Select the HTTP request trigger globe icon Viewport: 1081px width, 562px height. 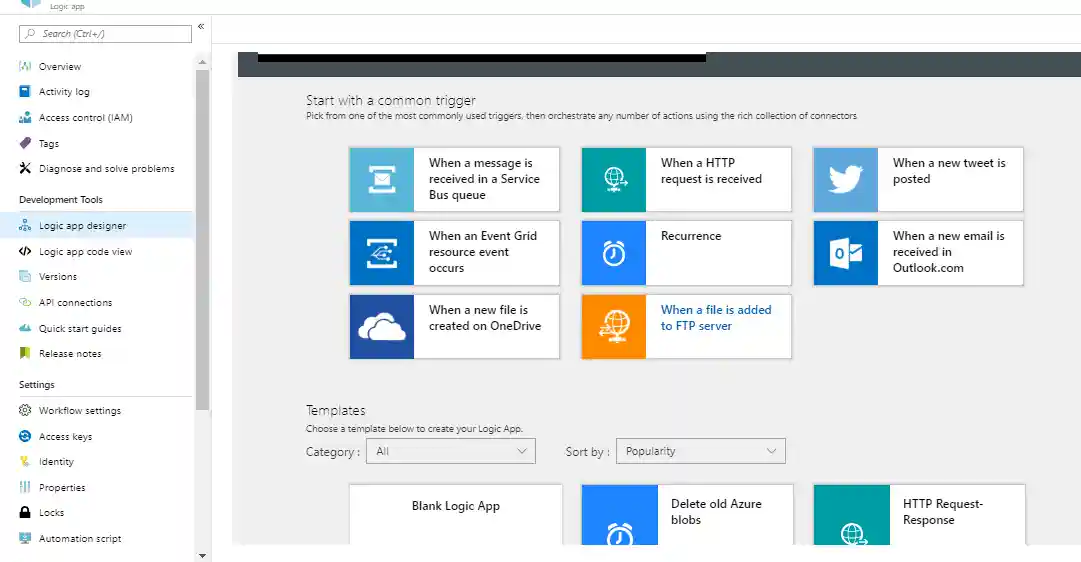click(x=613, y=180)
